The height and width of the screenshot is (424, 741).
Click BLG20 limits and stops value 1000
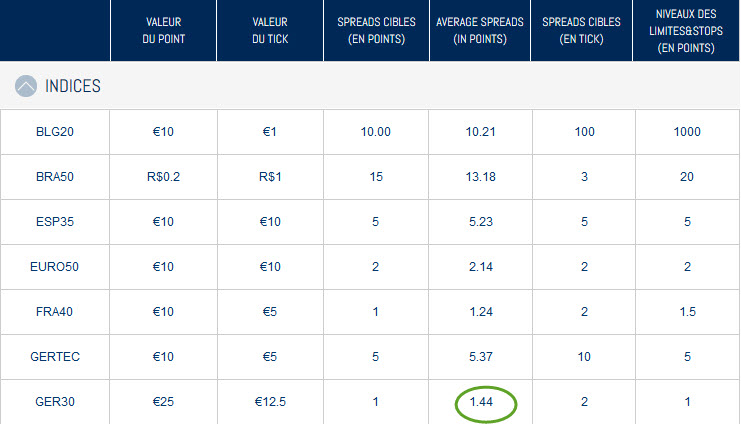(686, 129)
